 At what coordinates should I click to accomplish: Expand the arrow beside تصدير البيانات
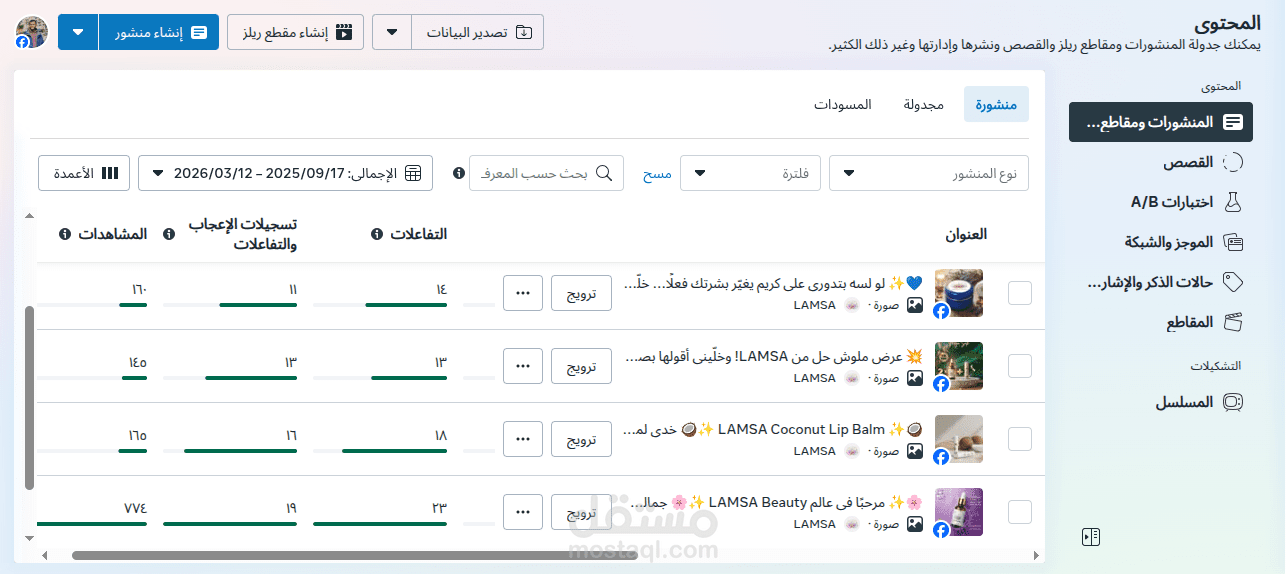(x=392, y=32)
